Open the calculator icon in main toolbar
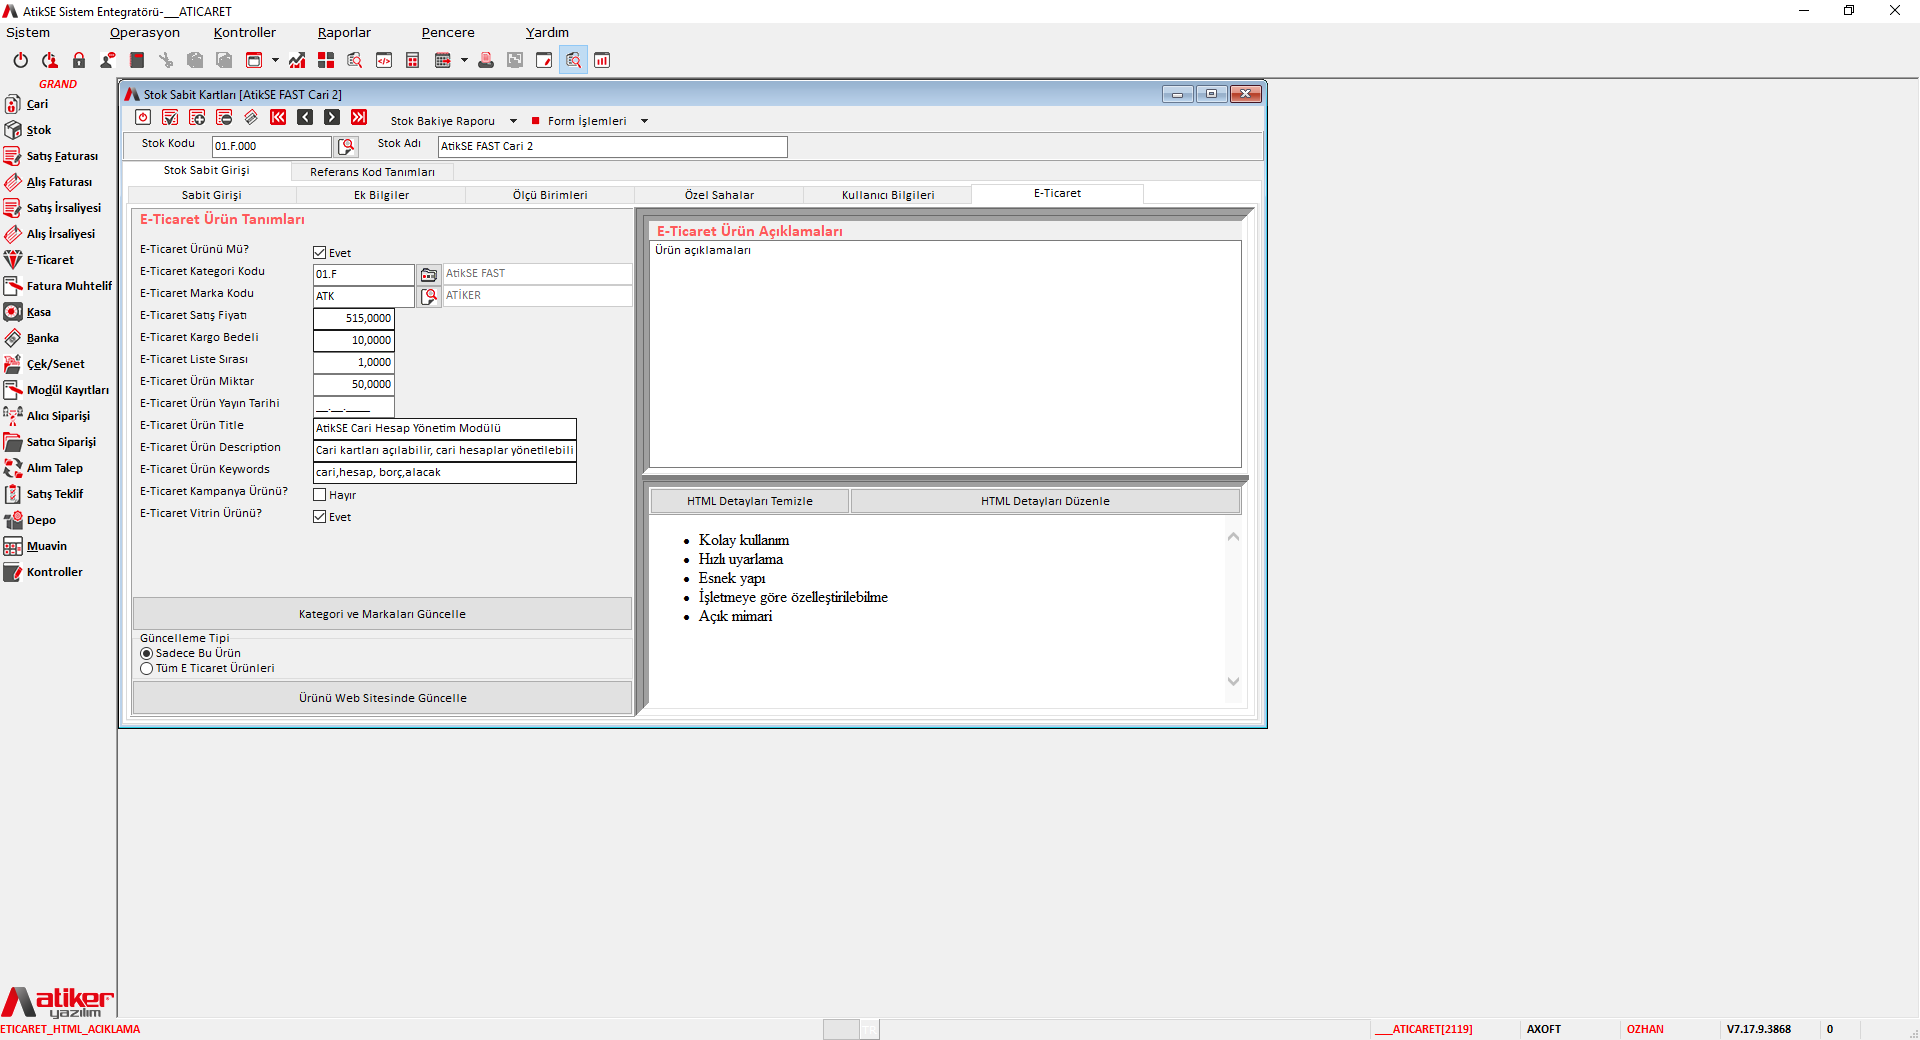This screenshot has height=1040, width=1920. point(412,60)
